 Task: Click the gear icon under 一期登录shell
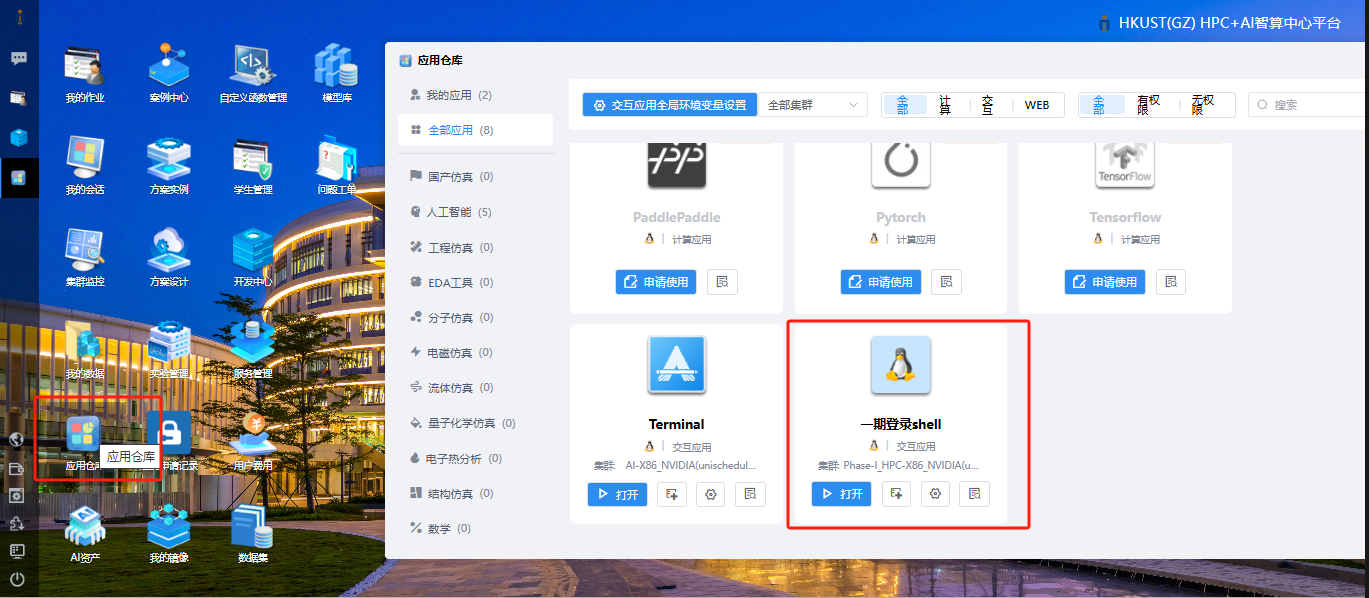936,494
